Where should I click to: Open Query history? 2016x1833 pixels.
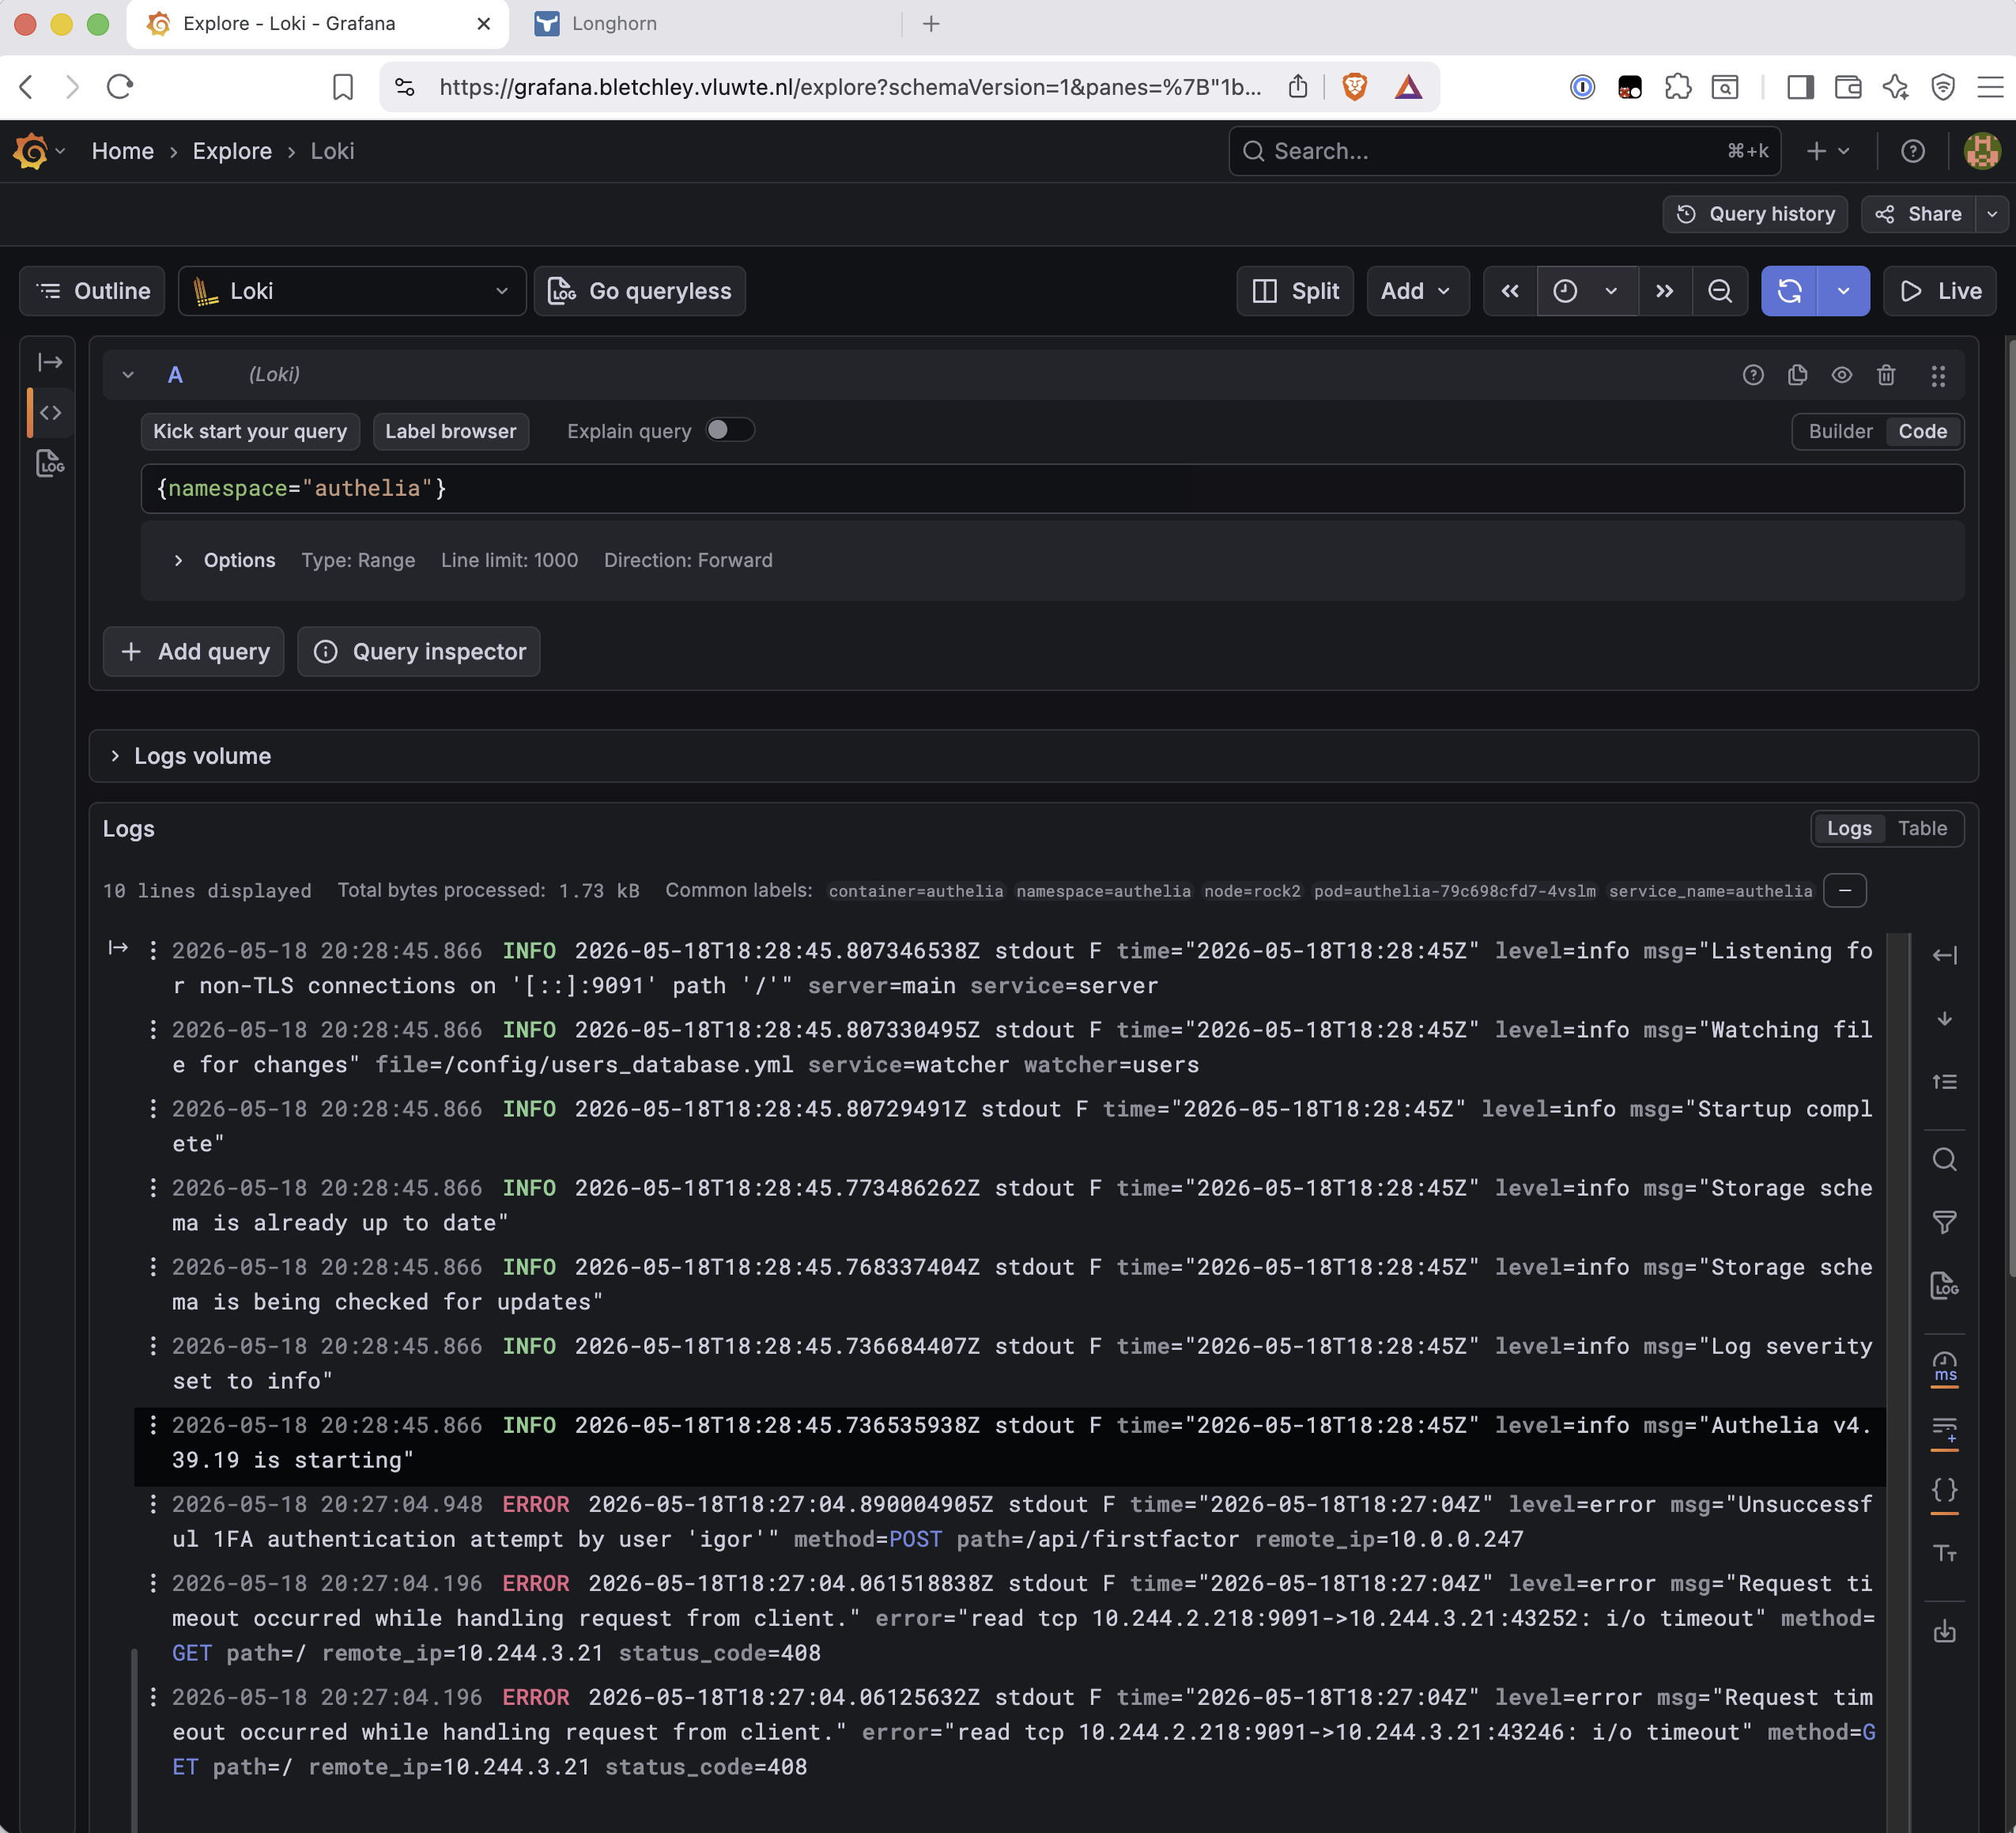click(1755, 214)
